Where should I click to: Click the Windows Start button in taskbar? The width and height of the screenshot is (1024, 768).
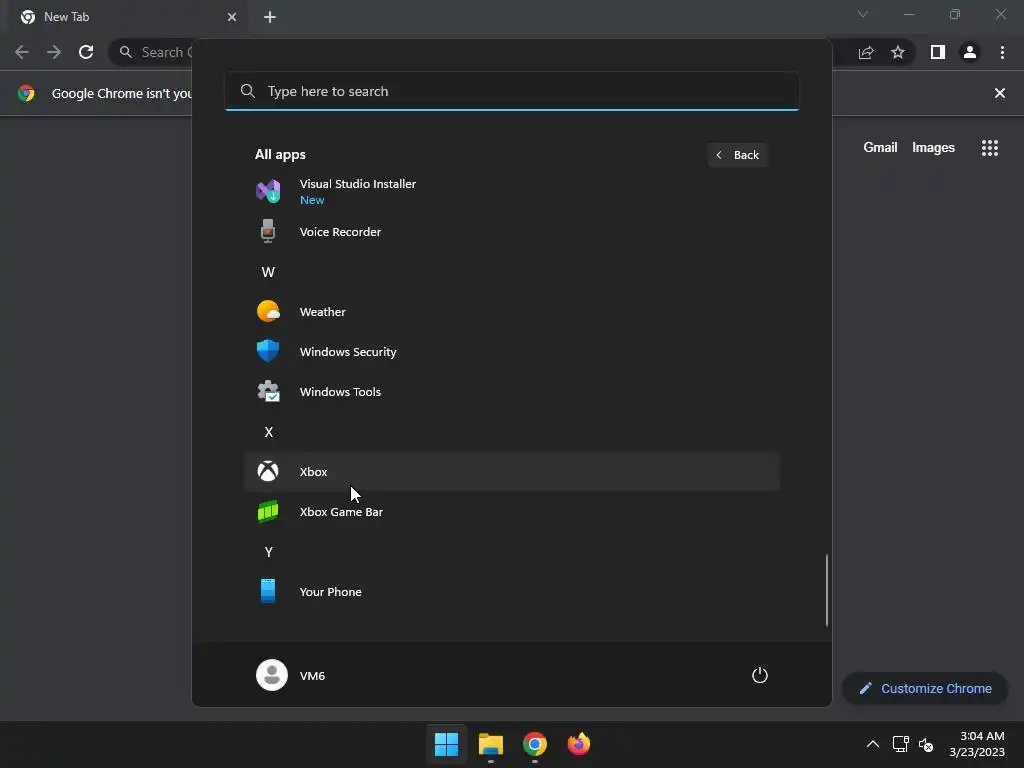447,744
